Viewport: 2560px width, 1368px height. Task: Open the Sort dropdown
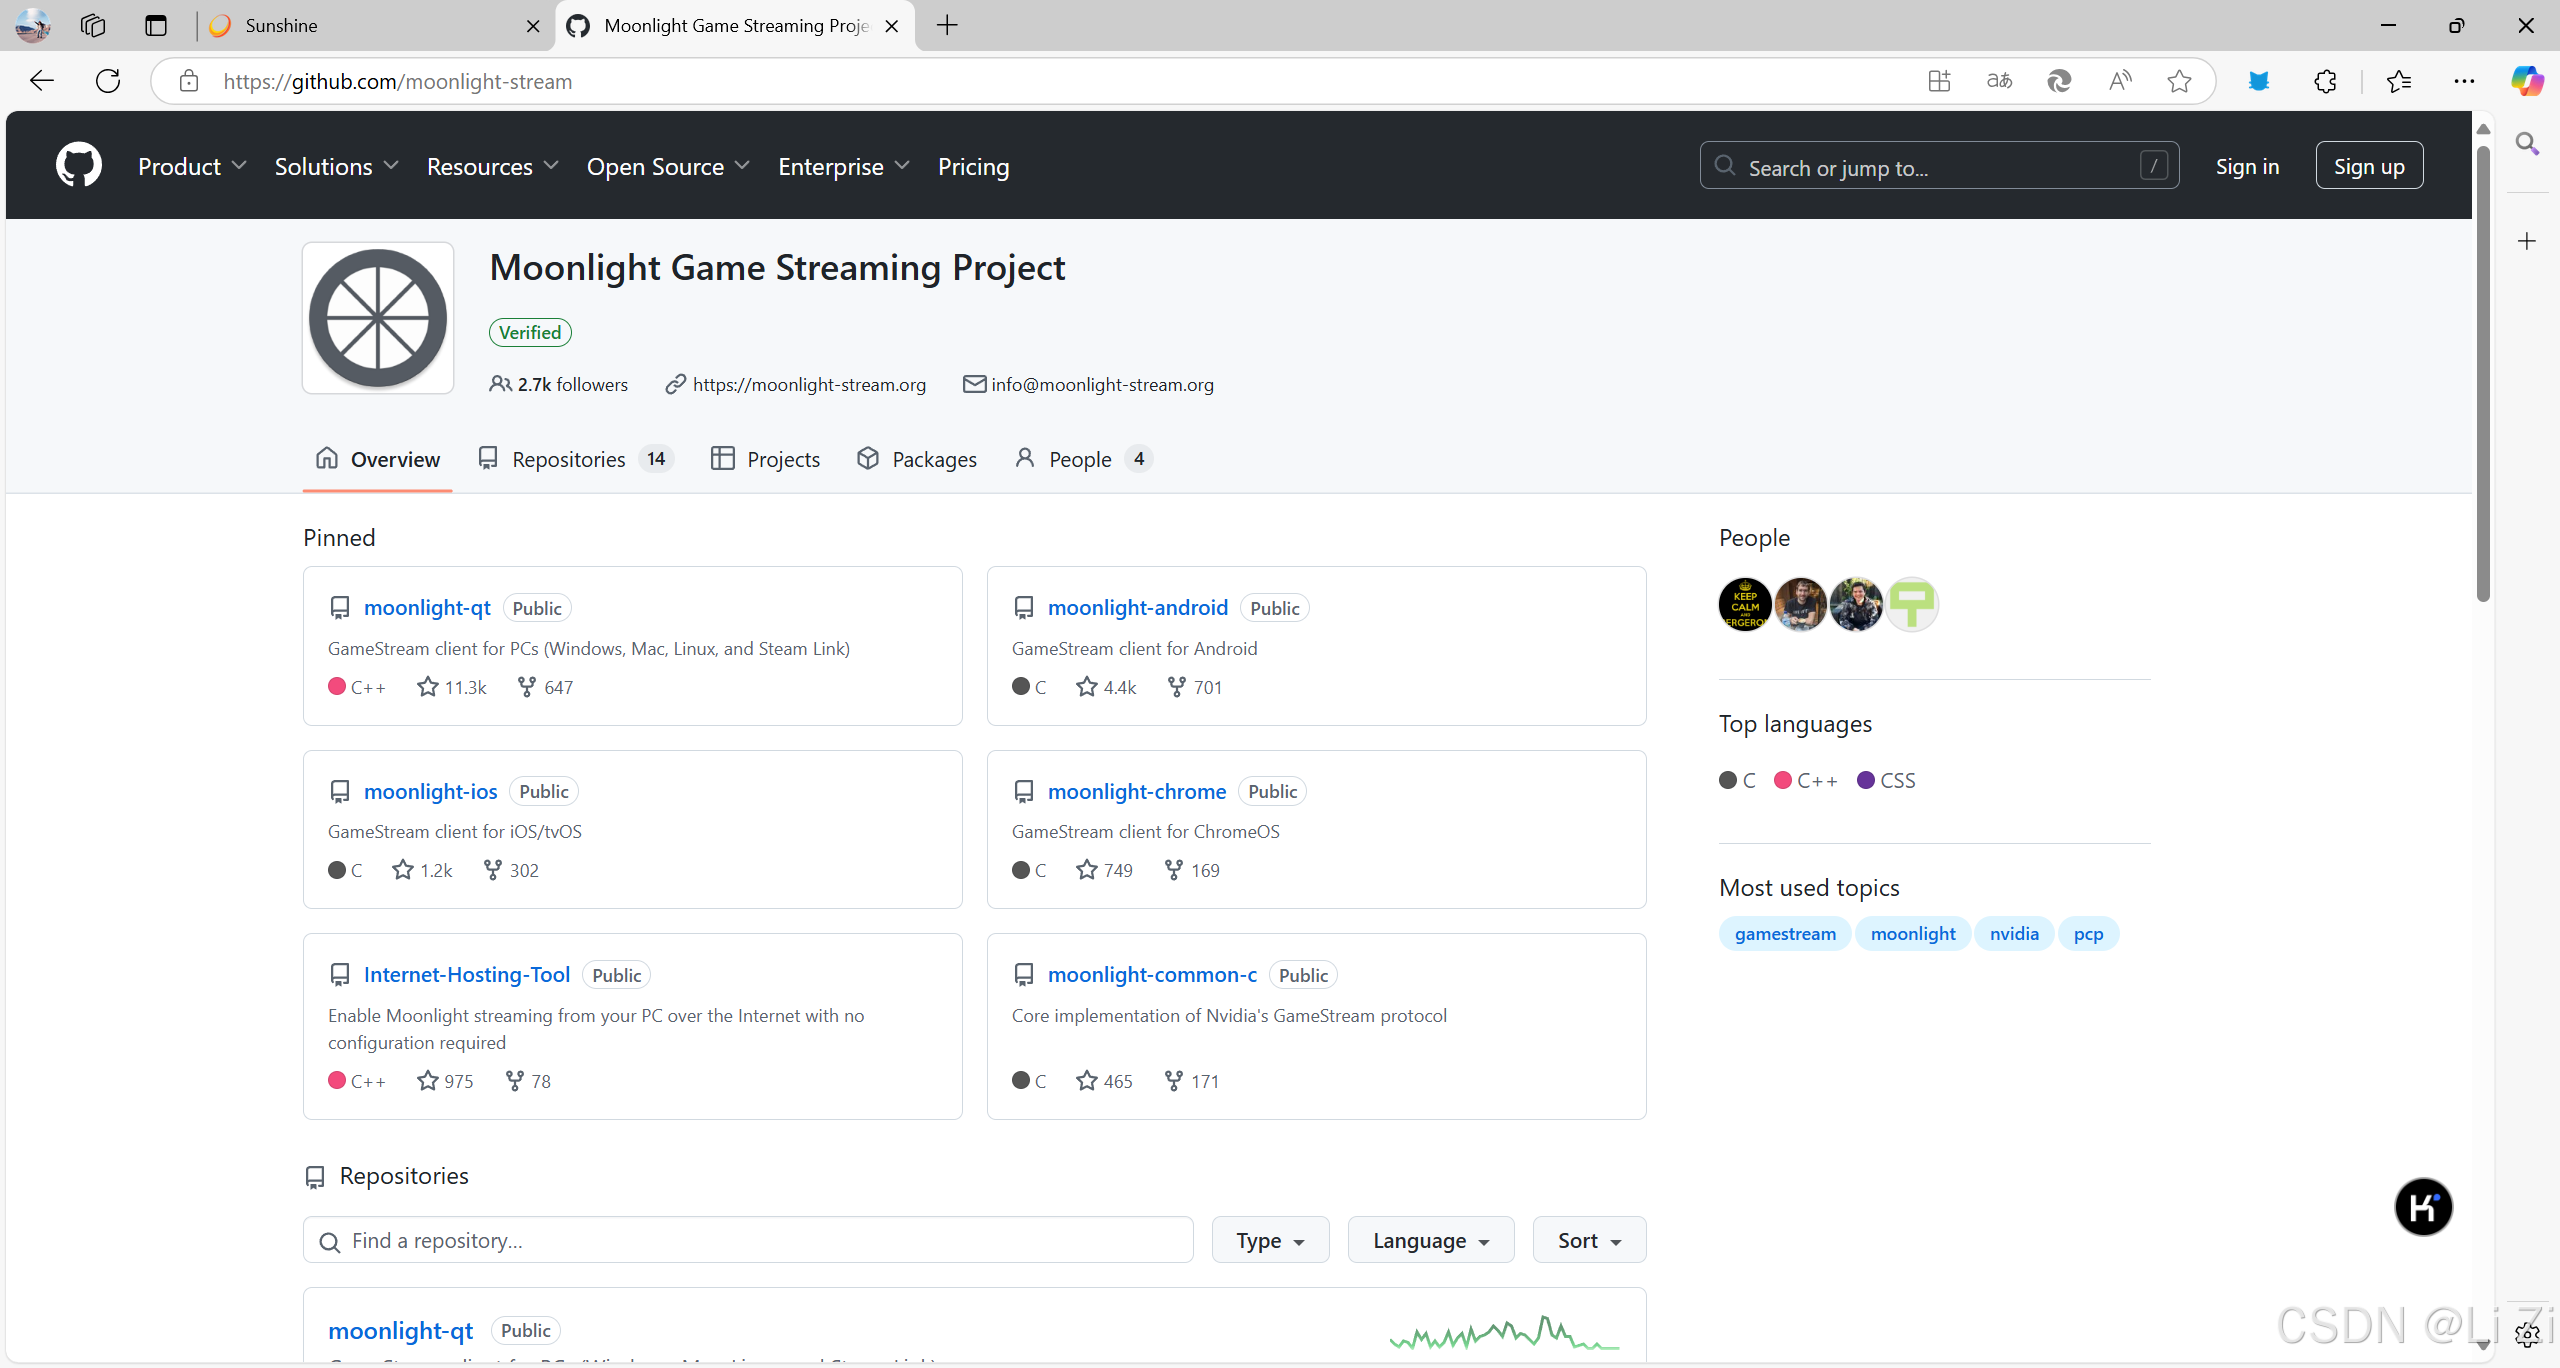point(1588,1240)
